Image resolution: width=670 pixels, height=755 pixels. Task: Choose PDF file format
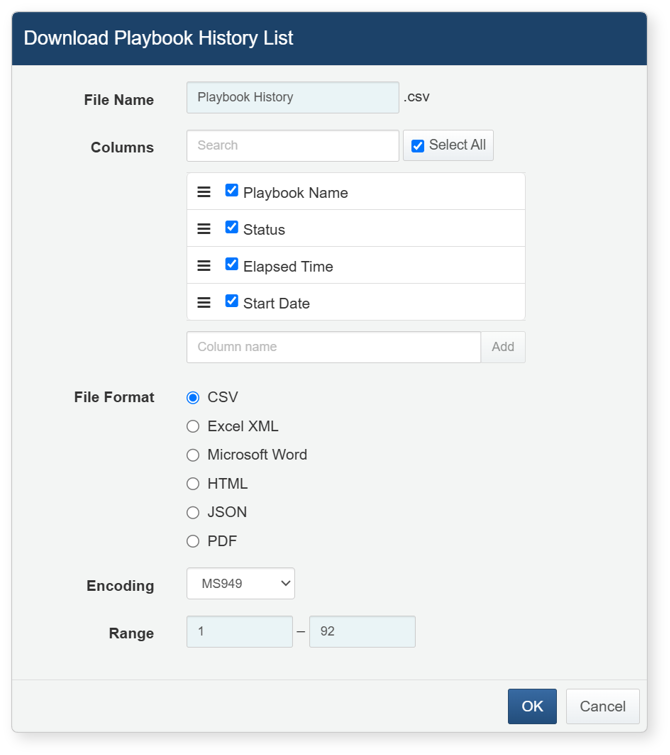[193, 541]
